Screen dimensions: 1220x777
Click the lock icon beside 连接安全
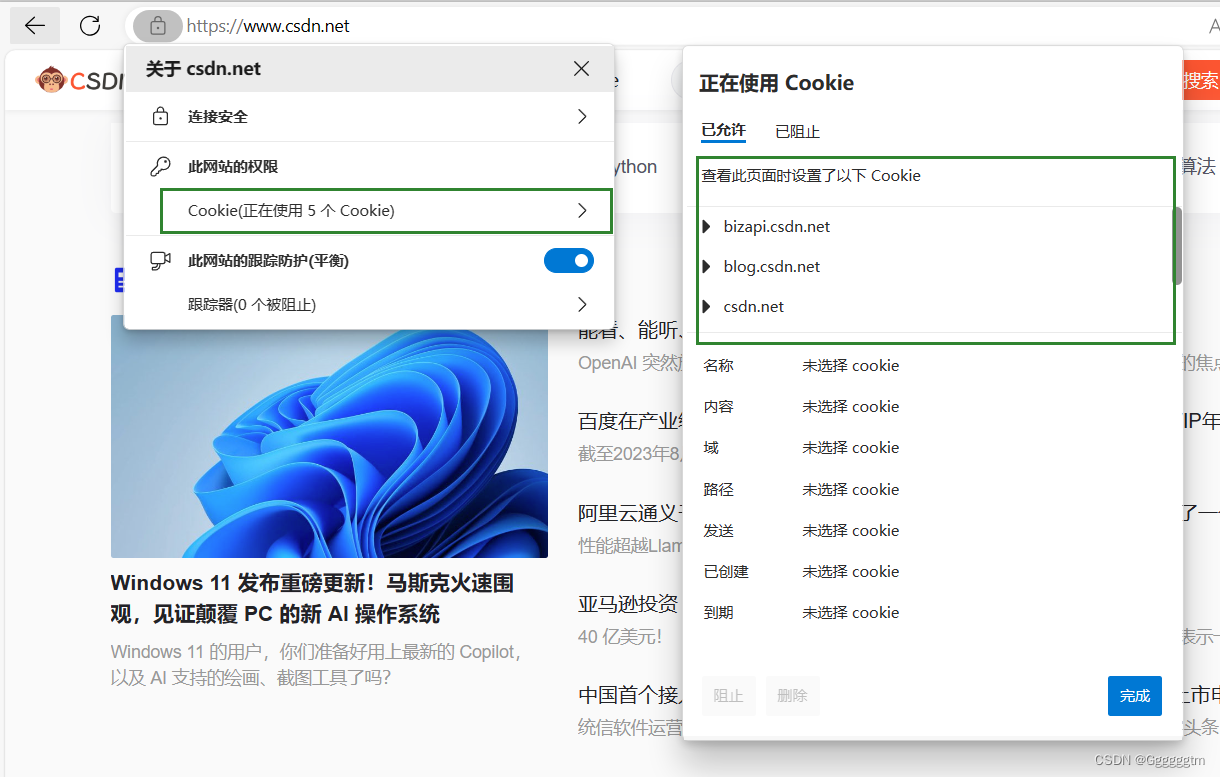(x=160, y=117)
